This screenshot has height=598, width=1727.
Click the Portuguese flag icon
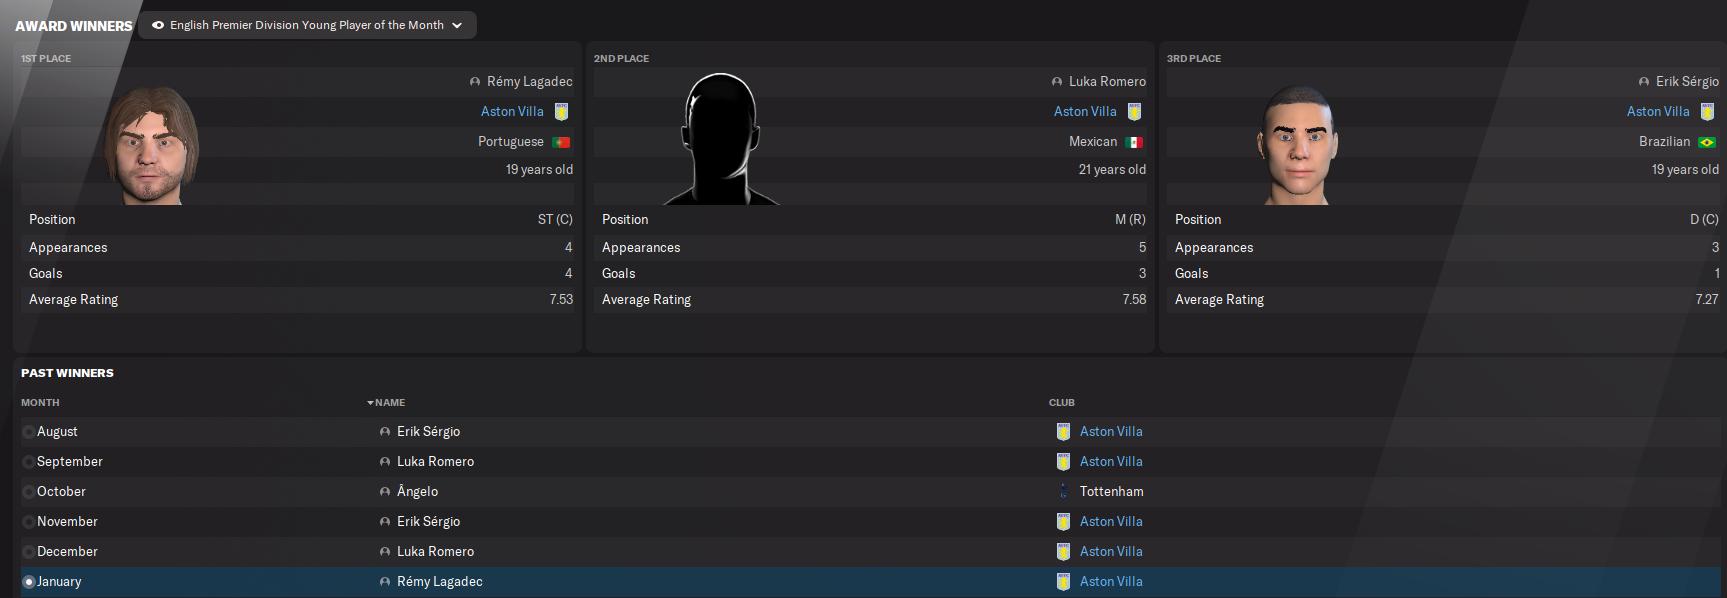[561, 142]
